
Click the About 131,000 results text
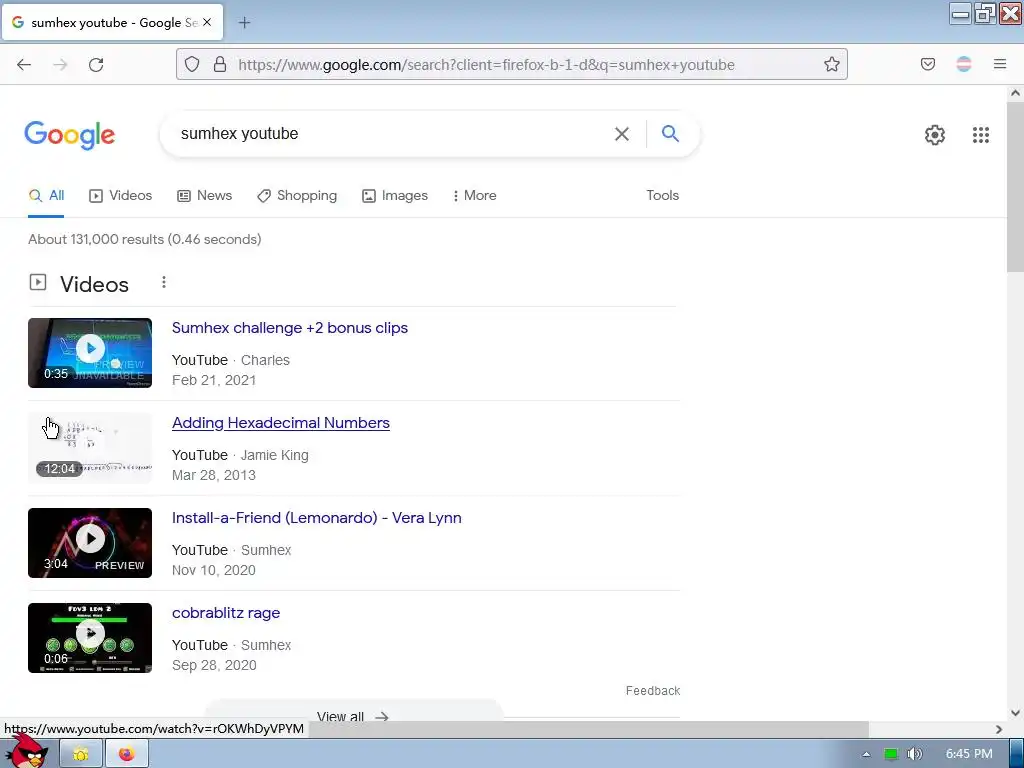click(144, 239)
